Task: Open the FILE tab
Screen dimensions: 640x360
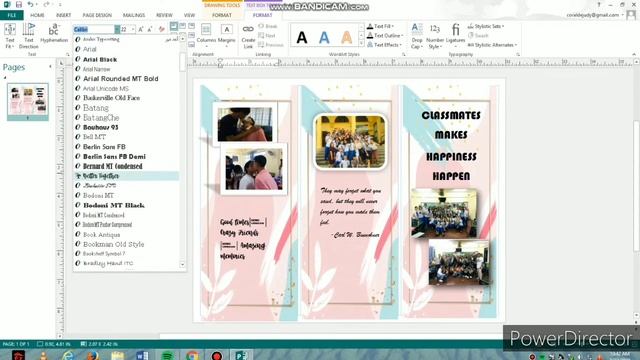Action: click(12, 15)
